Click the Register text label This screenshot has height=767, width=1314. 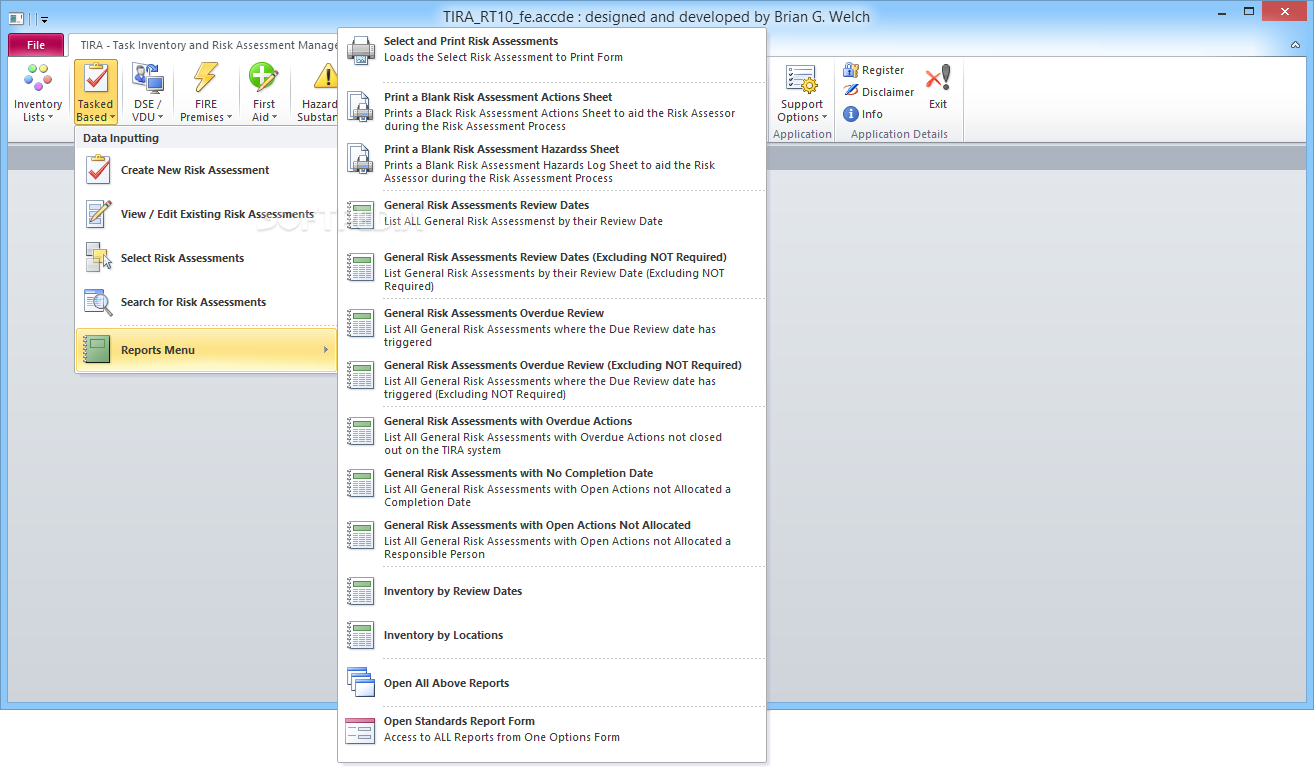883,70
